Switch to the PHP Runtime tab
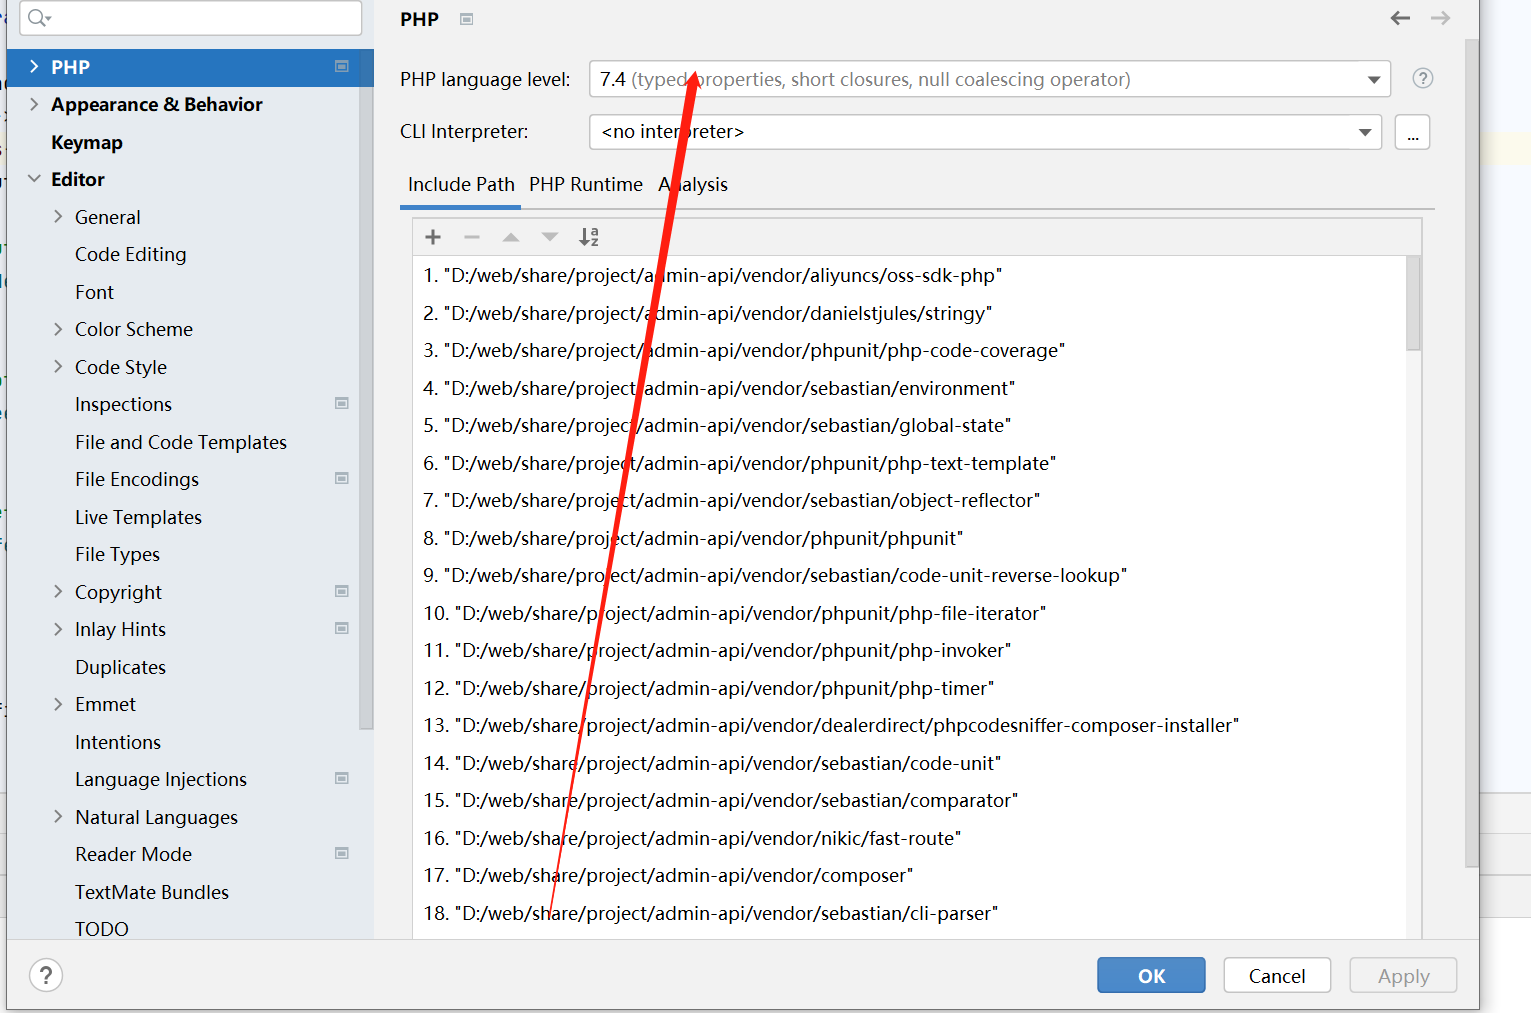Viewport: 1531px width, 1013px height. (586, 185)
